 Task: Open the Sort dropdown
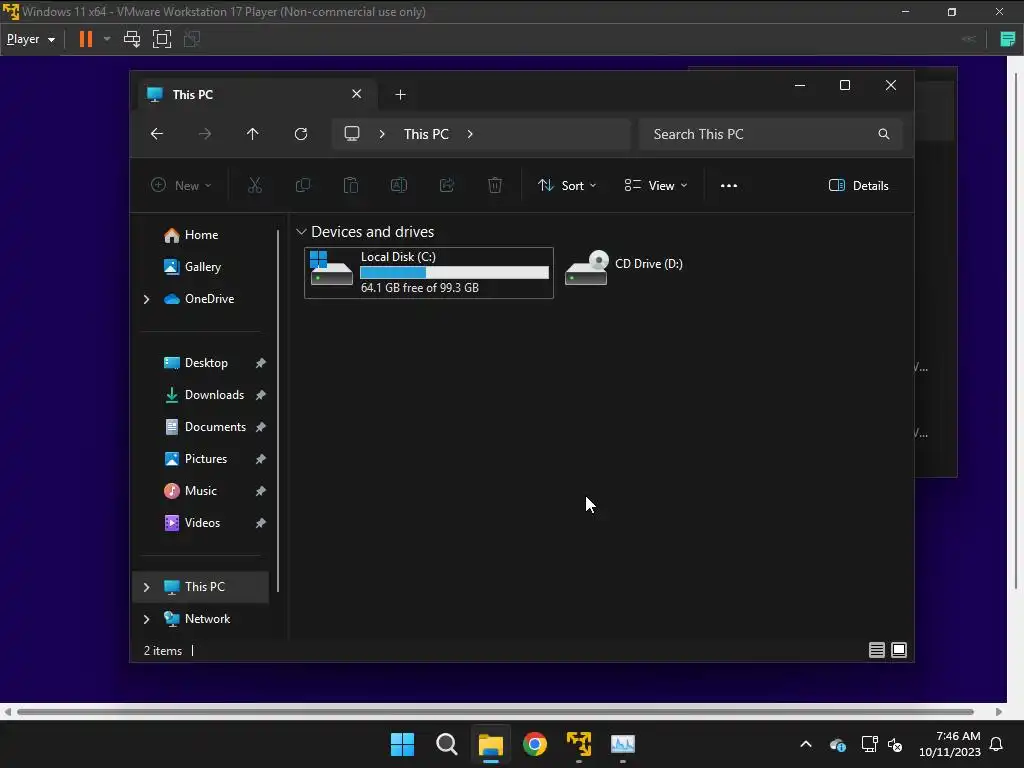567,185
